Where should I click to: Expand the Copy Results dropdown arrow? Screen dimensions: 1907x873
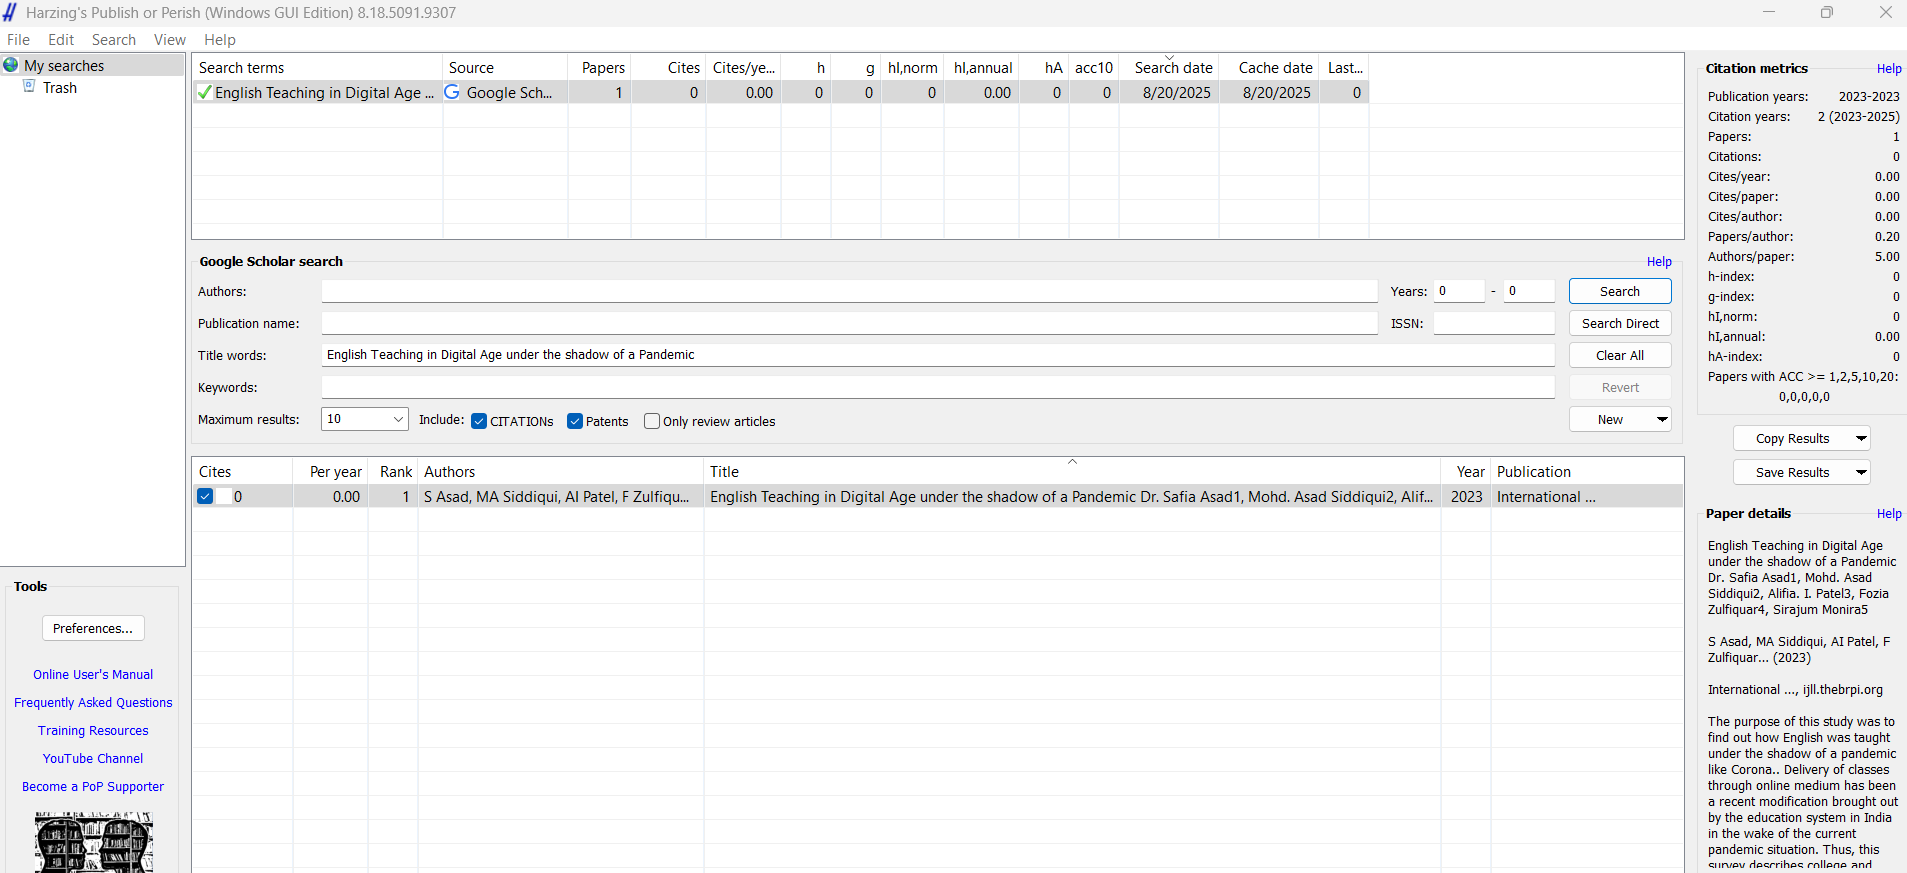1860,438
